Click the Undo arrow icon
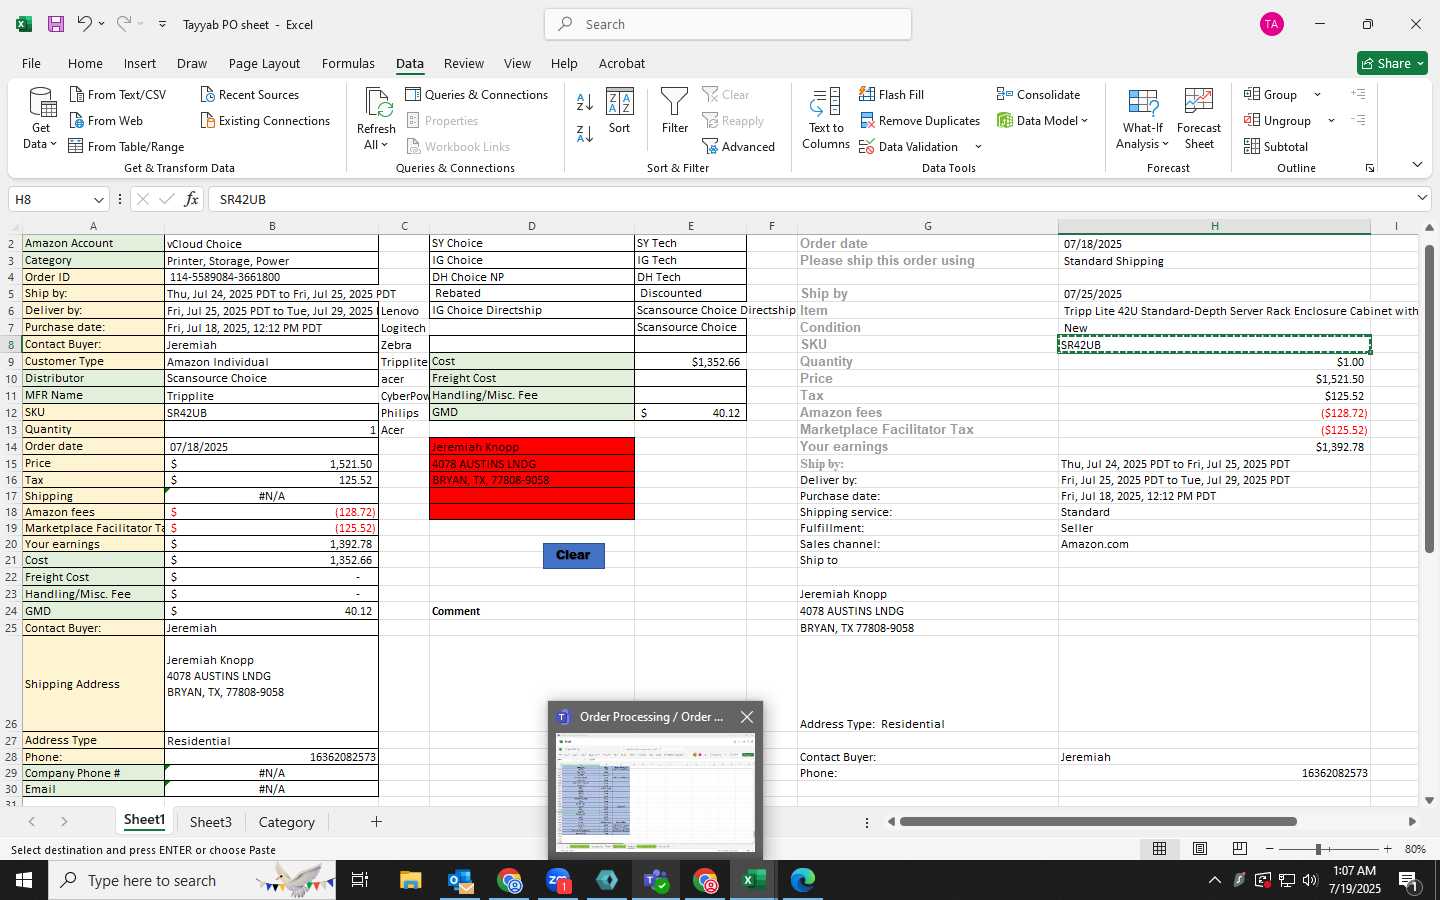The height and width of the screenshot is (900, 1440). tap(85, 24)
